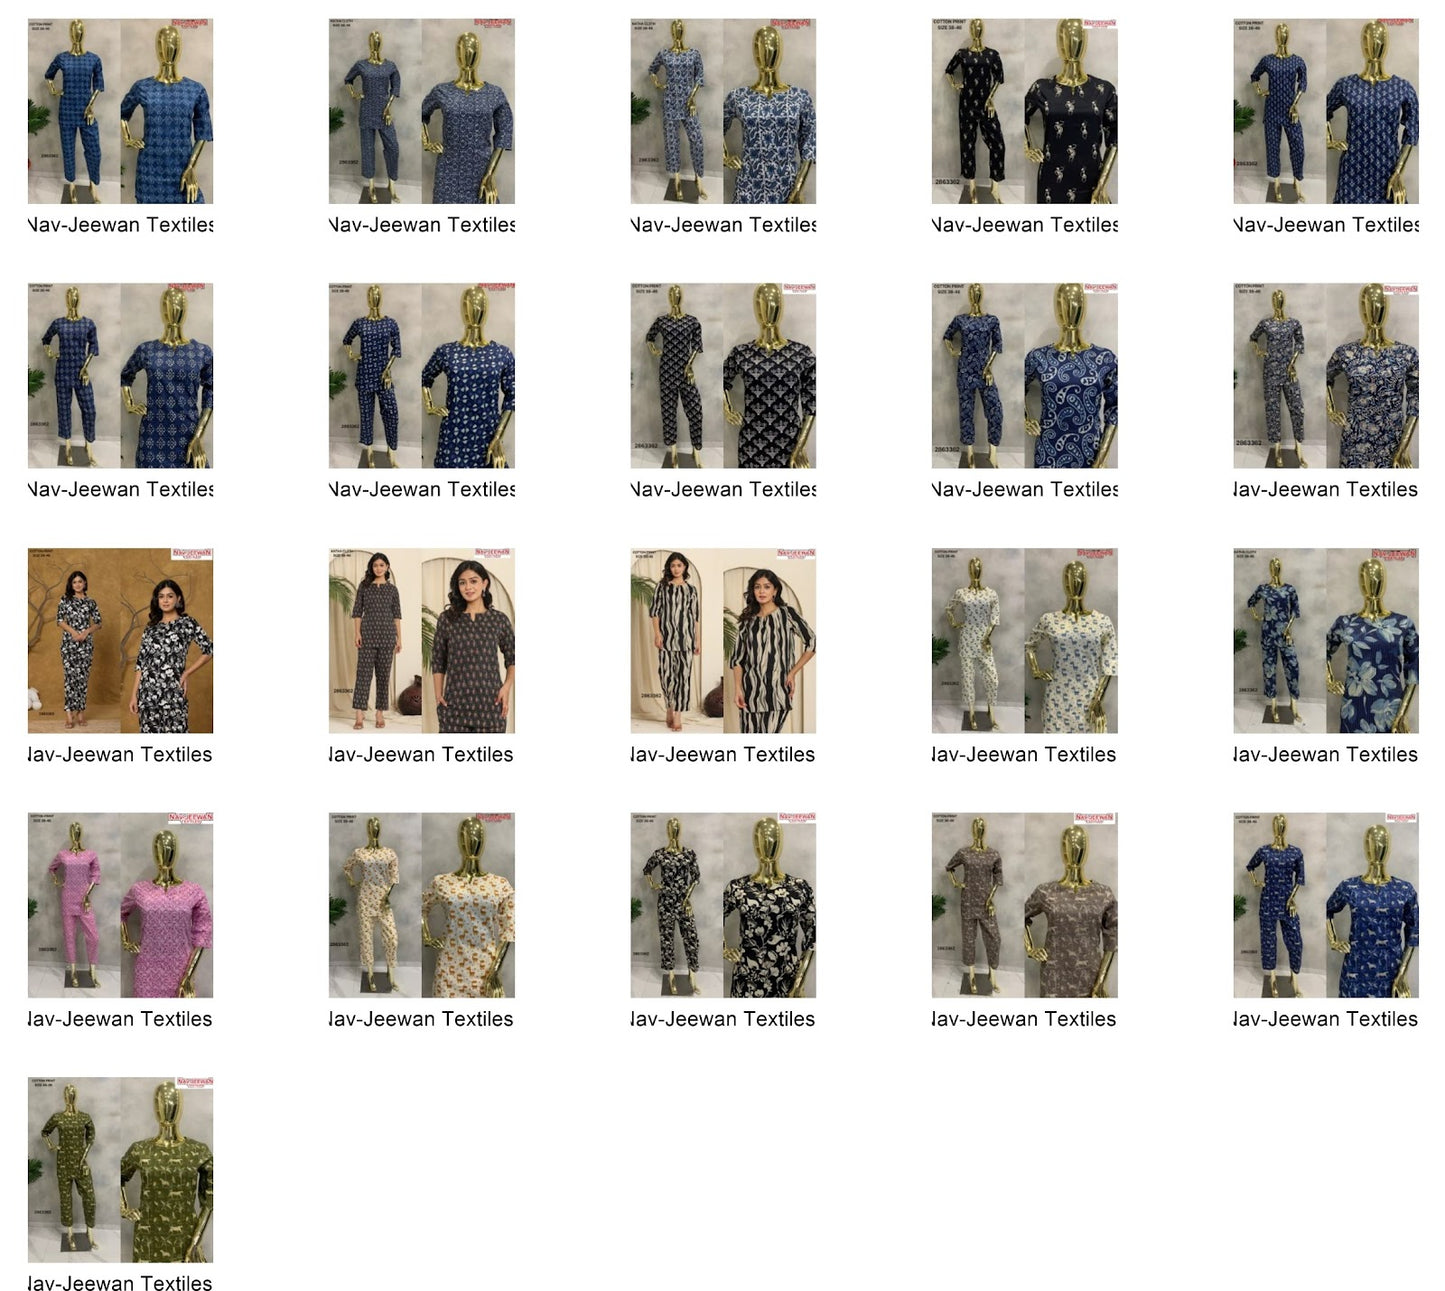Open the first blue diamond print thumbnail
Image resolution: width=1445 pixels, height=1291 pixels.
pos(120,111)
